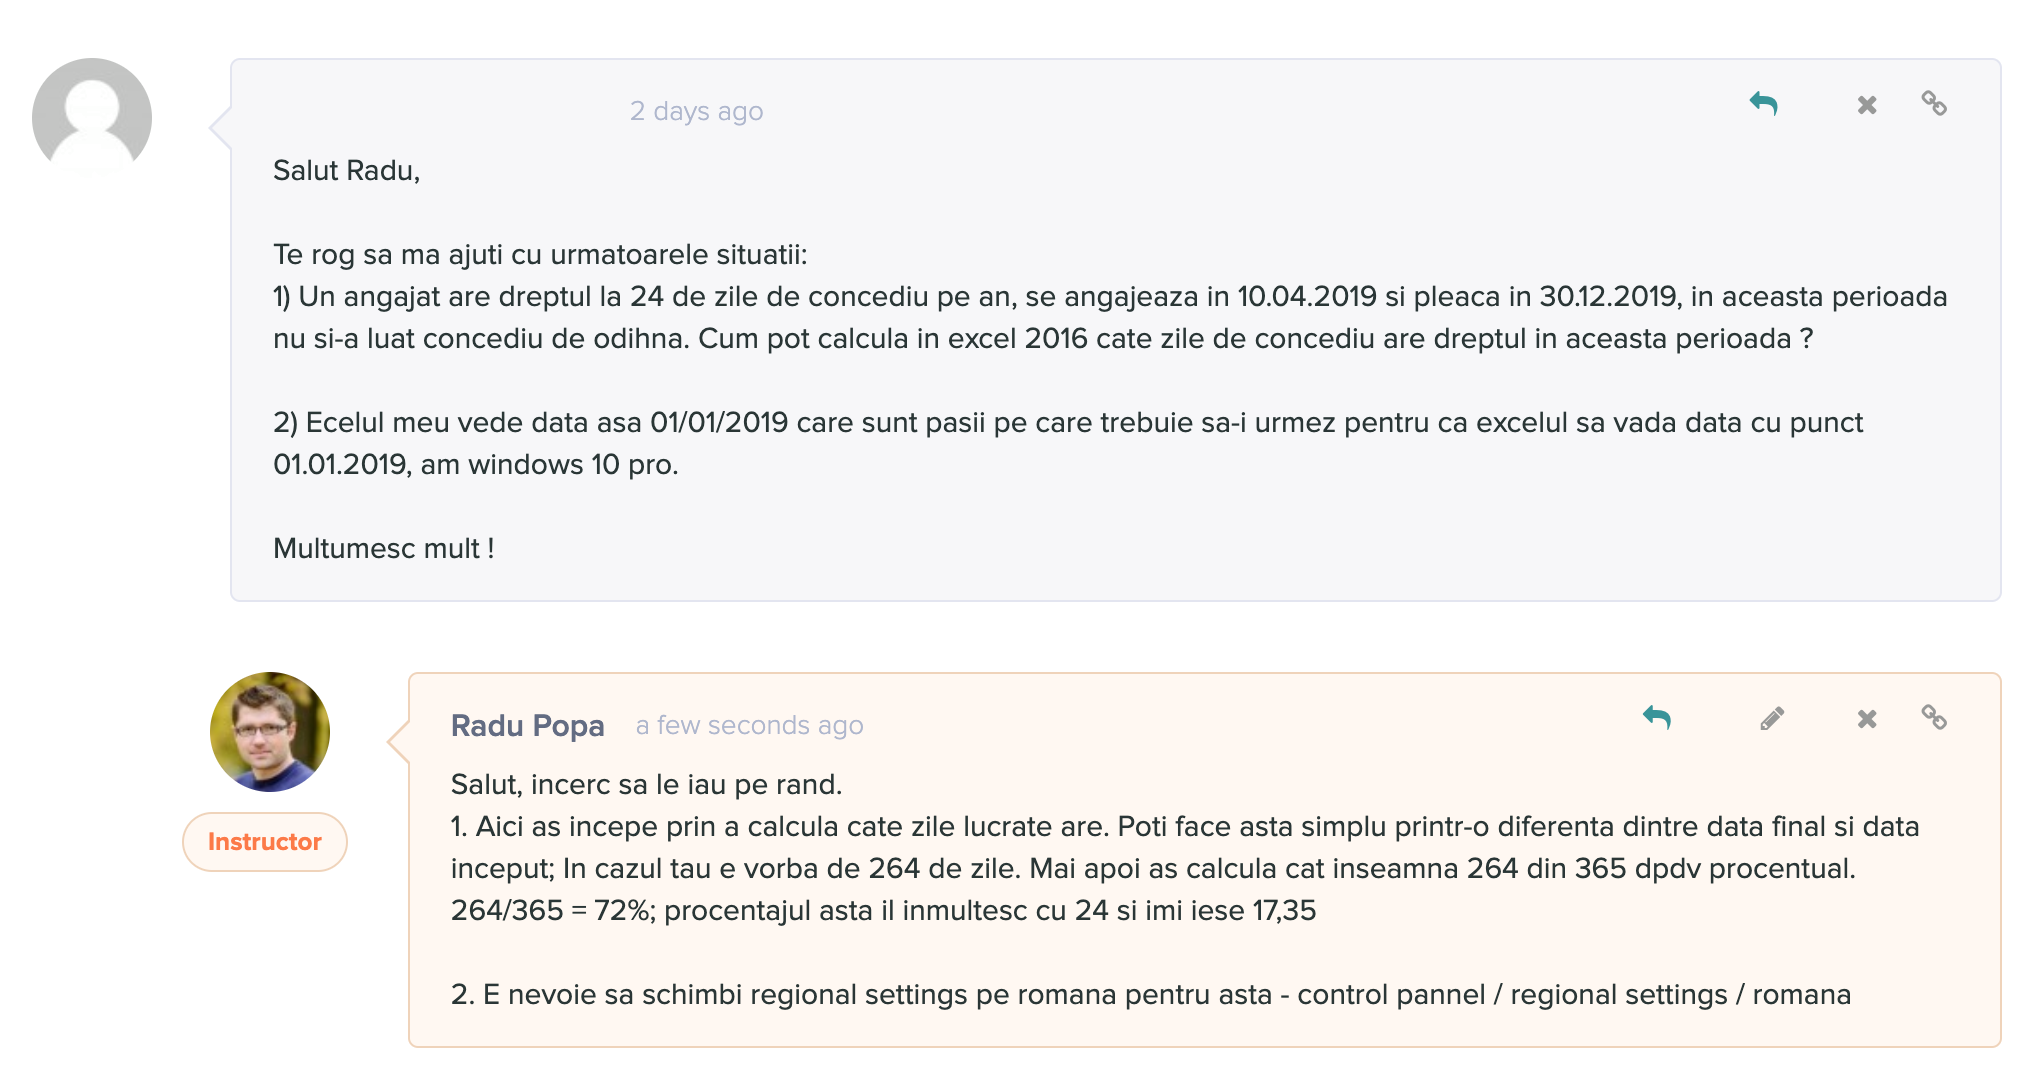This screenshot has height=1076, width=2028.
Task: Click the "Multumesc mult !" closing line
Action: [384, 549]
